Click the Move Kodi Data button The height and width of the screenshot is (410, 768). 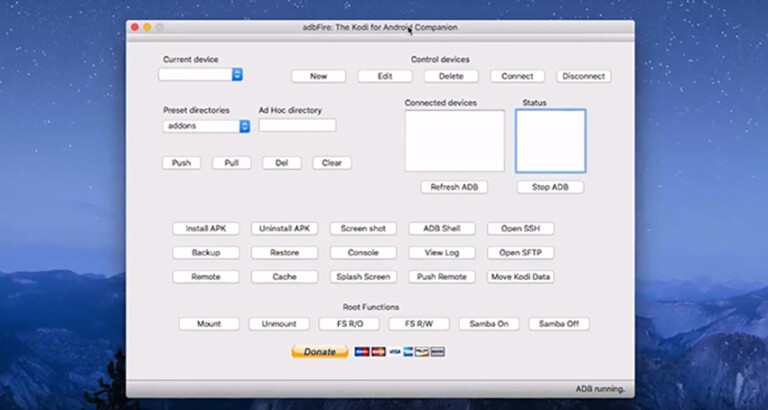[521, 277]
